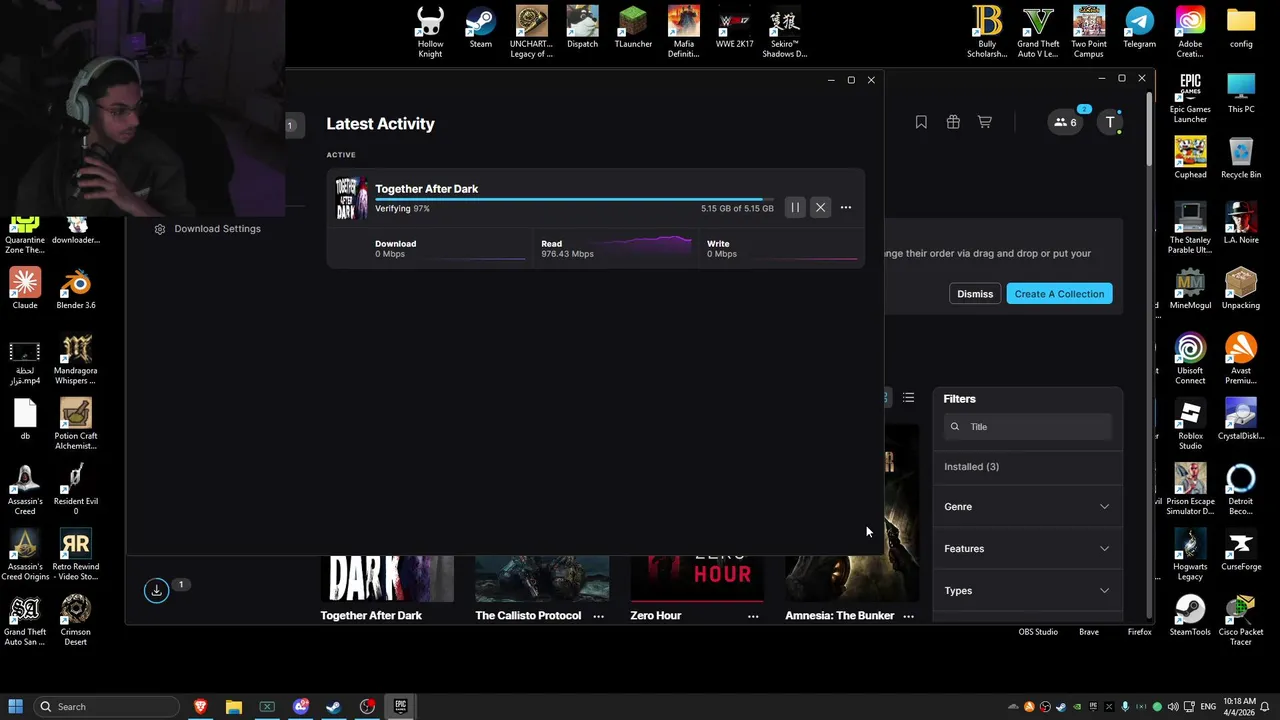Image resolution: width=1280 pixels, height=720 pixels.
Task: Open UNCHARTED Legacy desktop shortcut
Action: pyautogui.click(x=531, y=32)
